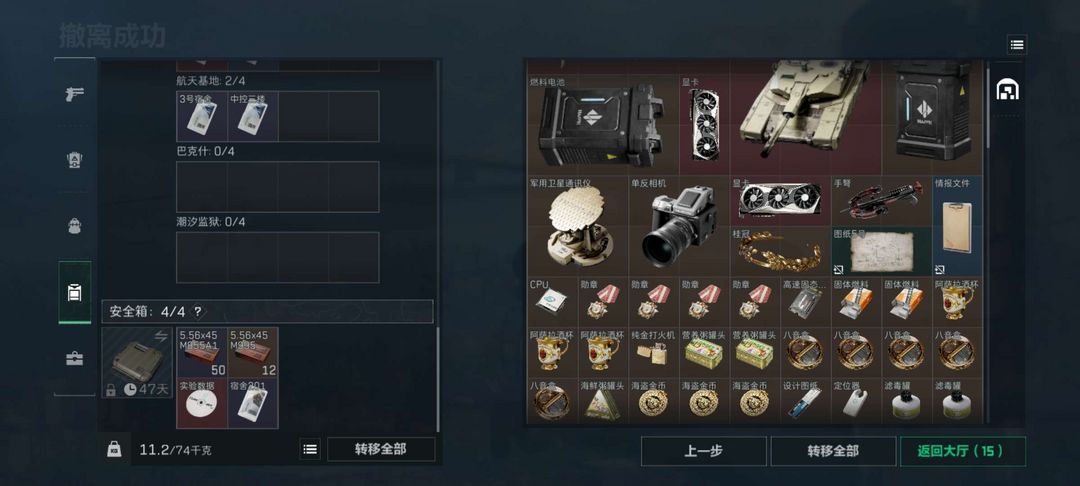Viewport: 1080px width, 486px height.
Task: Click the weight bag icon at bottom left
Action: tap(114, 450)
